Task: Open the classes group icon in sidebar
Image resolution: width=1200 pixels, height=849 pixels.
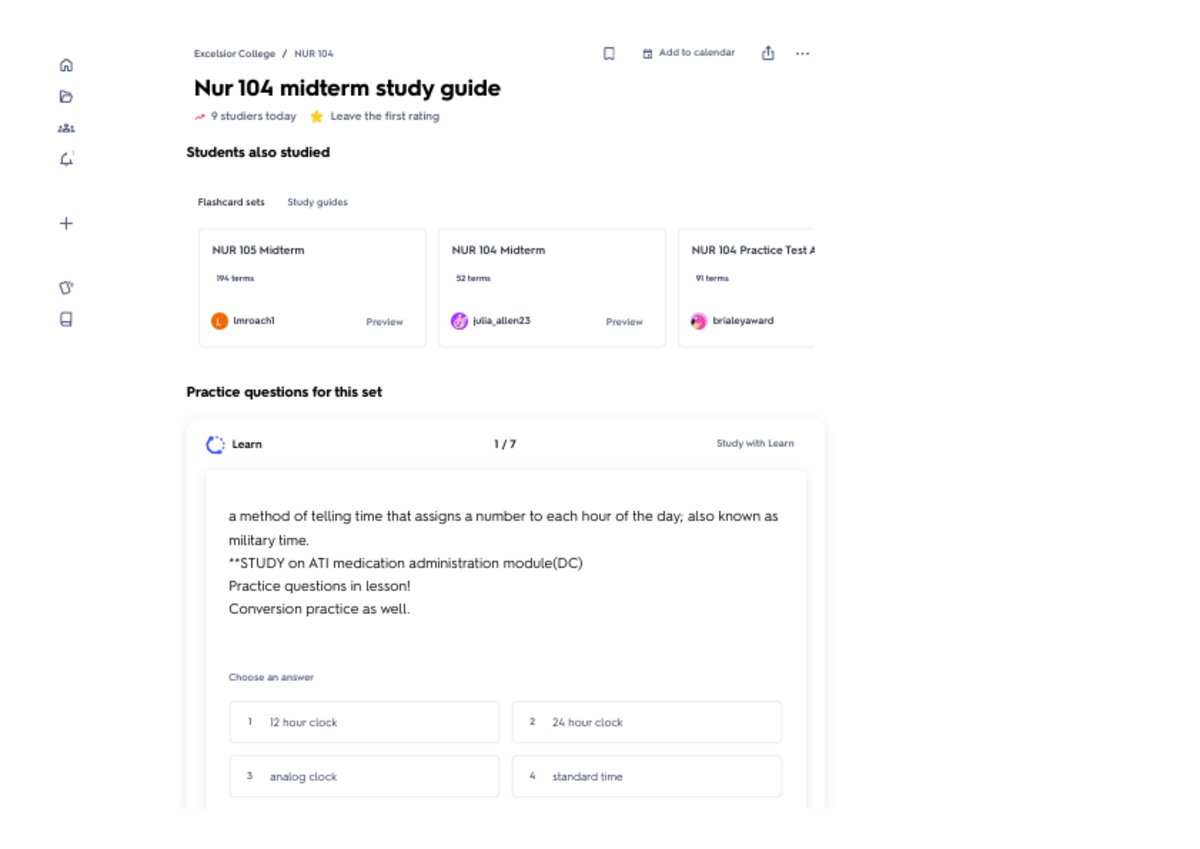Action: tap(66, 128)
